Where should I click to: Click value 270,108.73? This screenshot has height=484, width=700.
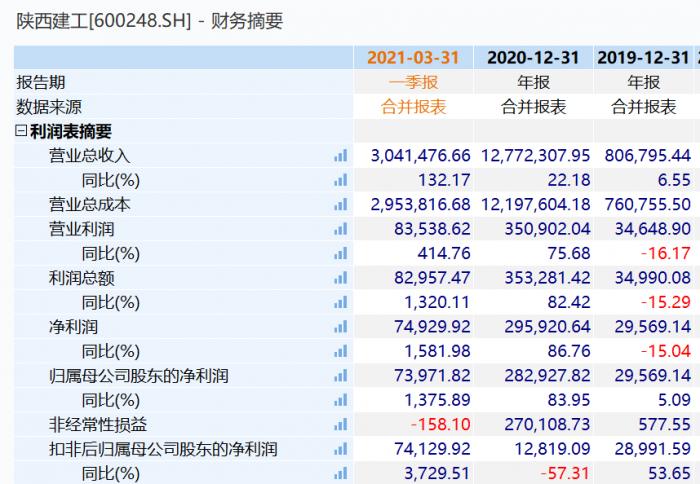click(547, 424)
